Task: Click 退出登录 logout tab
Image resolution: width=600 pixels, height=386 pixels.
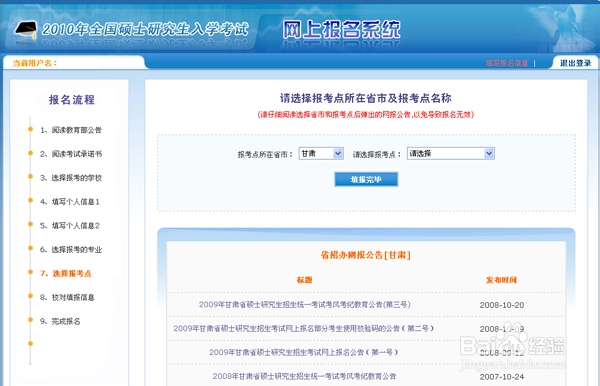Action: click(x=575, y=63)
